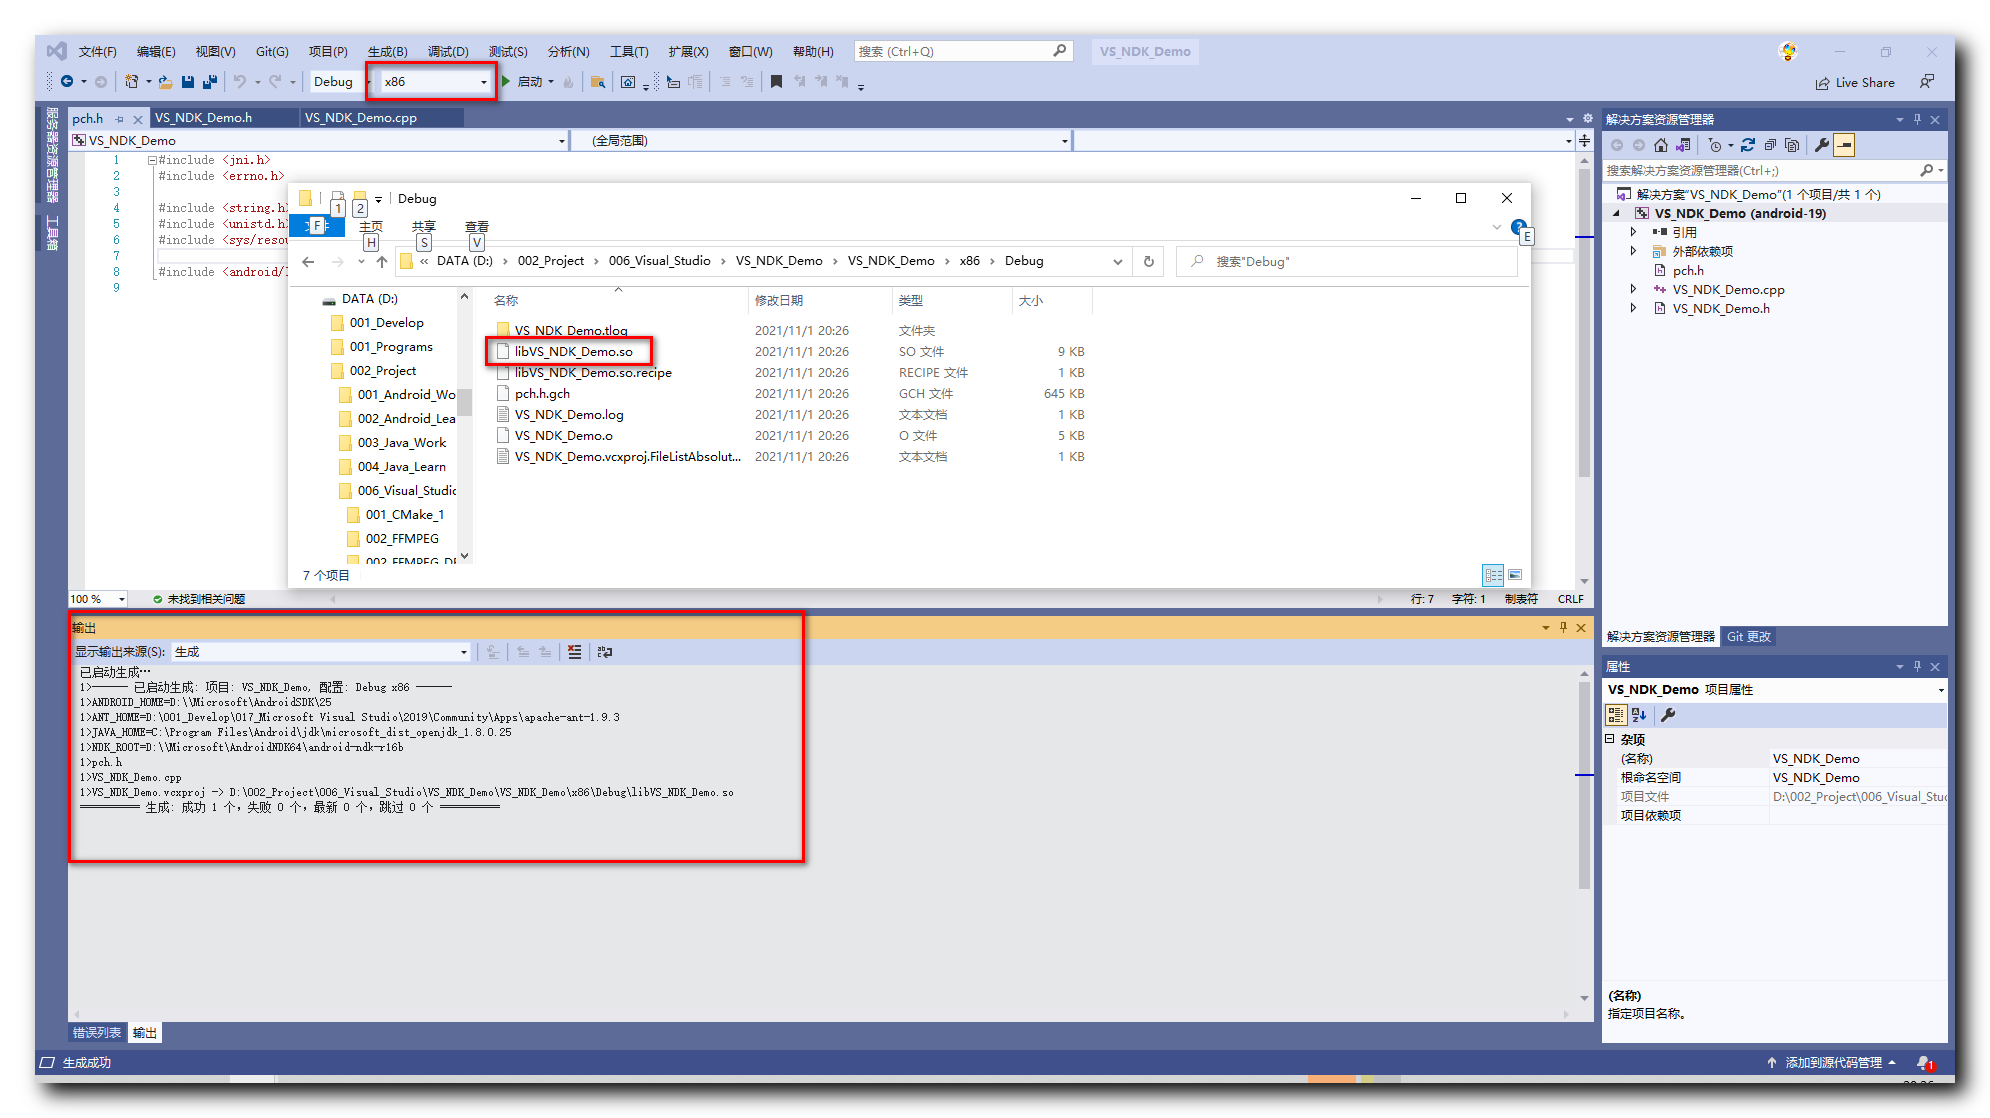
Task: Click the main search box (Ctrl+Q)
Action: click(x=963, y=52)
